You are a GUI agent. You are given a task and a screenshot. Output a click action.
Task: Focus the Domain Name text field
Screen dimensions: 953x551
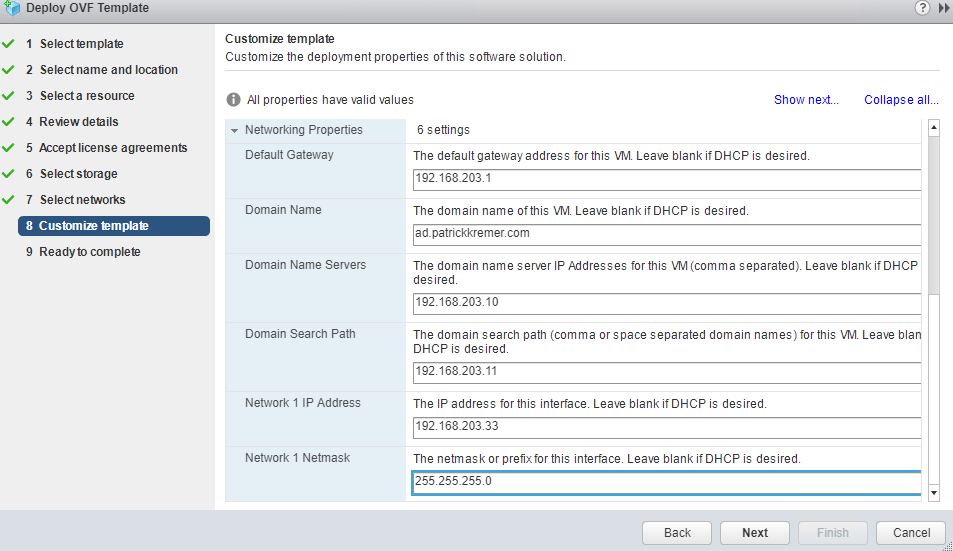(666, 234)
